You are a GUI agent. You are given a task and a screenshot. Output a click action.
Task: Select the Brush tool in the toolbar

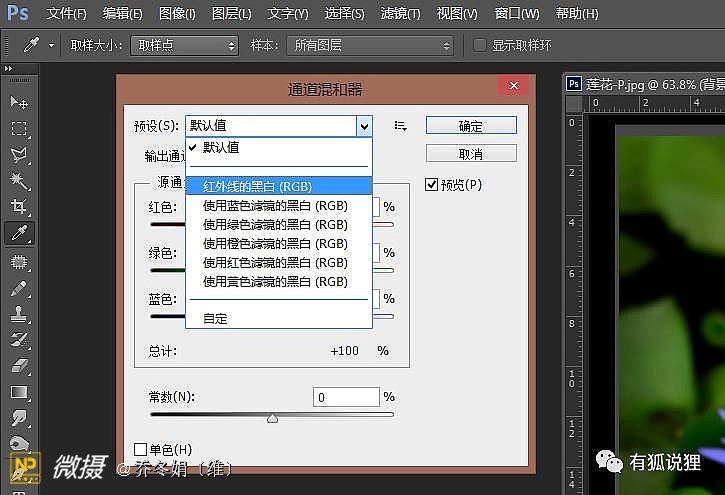19,288
